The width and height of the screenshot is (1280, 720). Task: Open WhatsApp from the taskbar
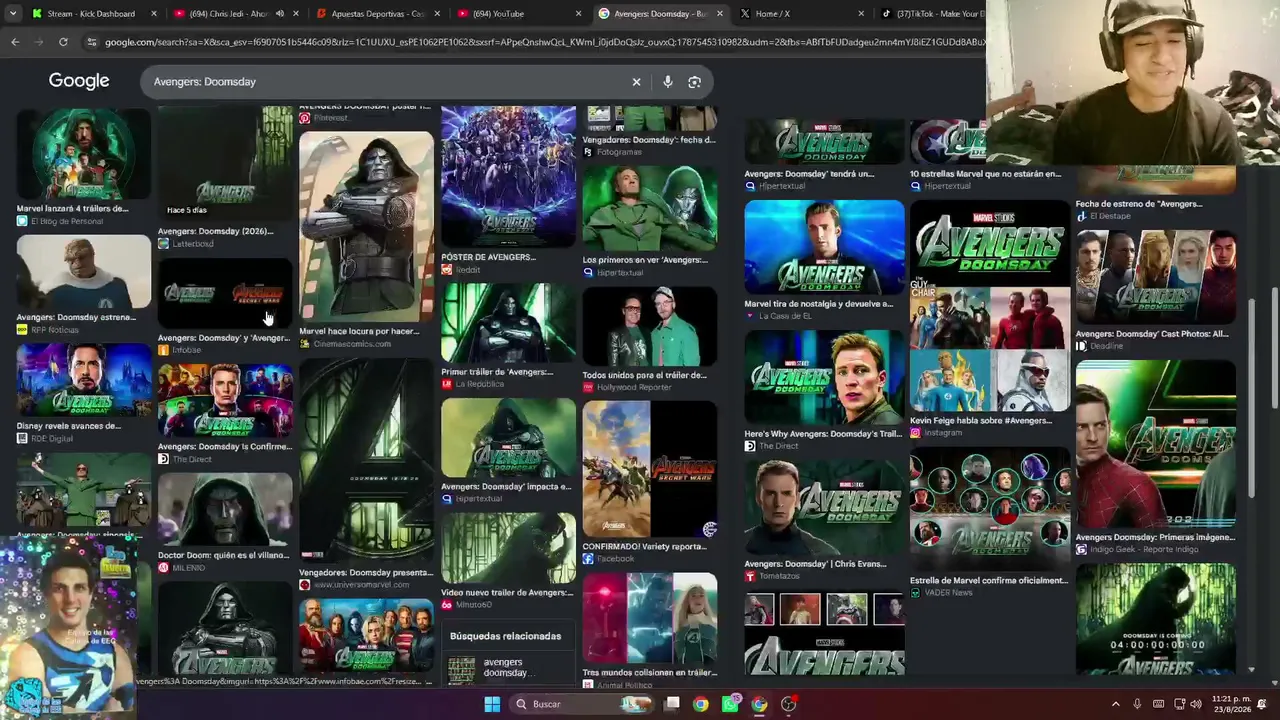coord(730,704)
